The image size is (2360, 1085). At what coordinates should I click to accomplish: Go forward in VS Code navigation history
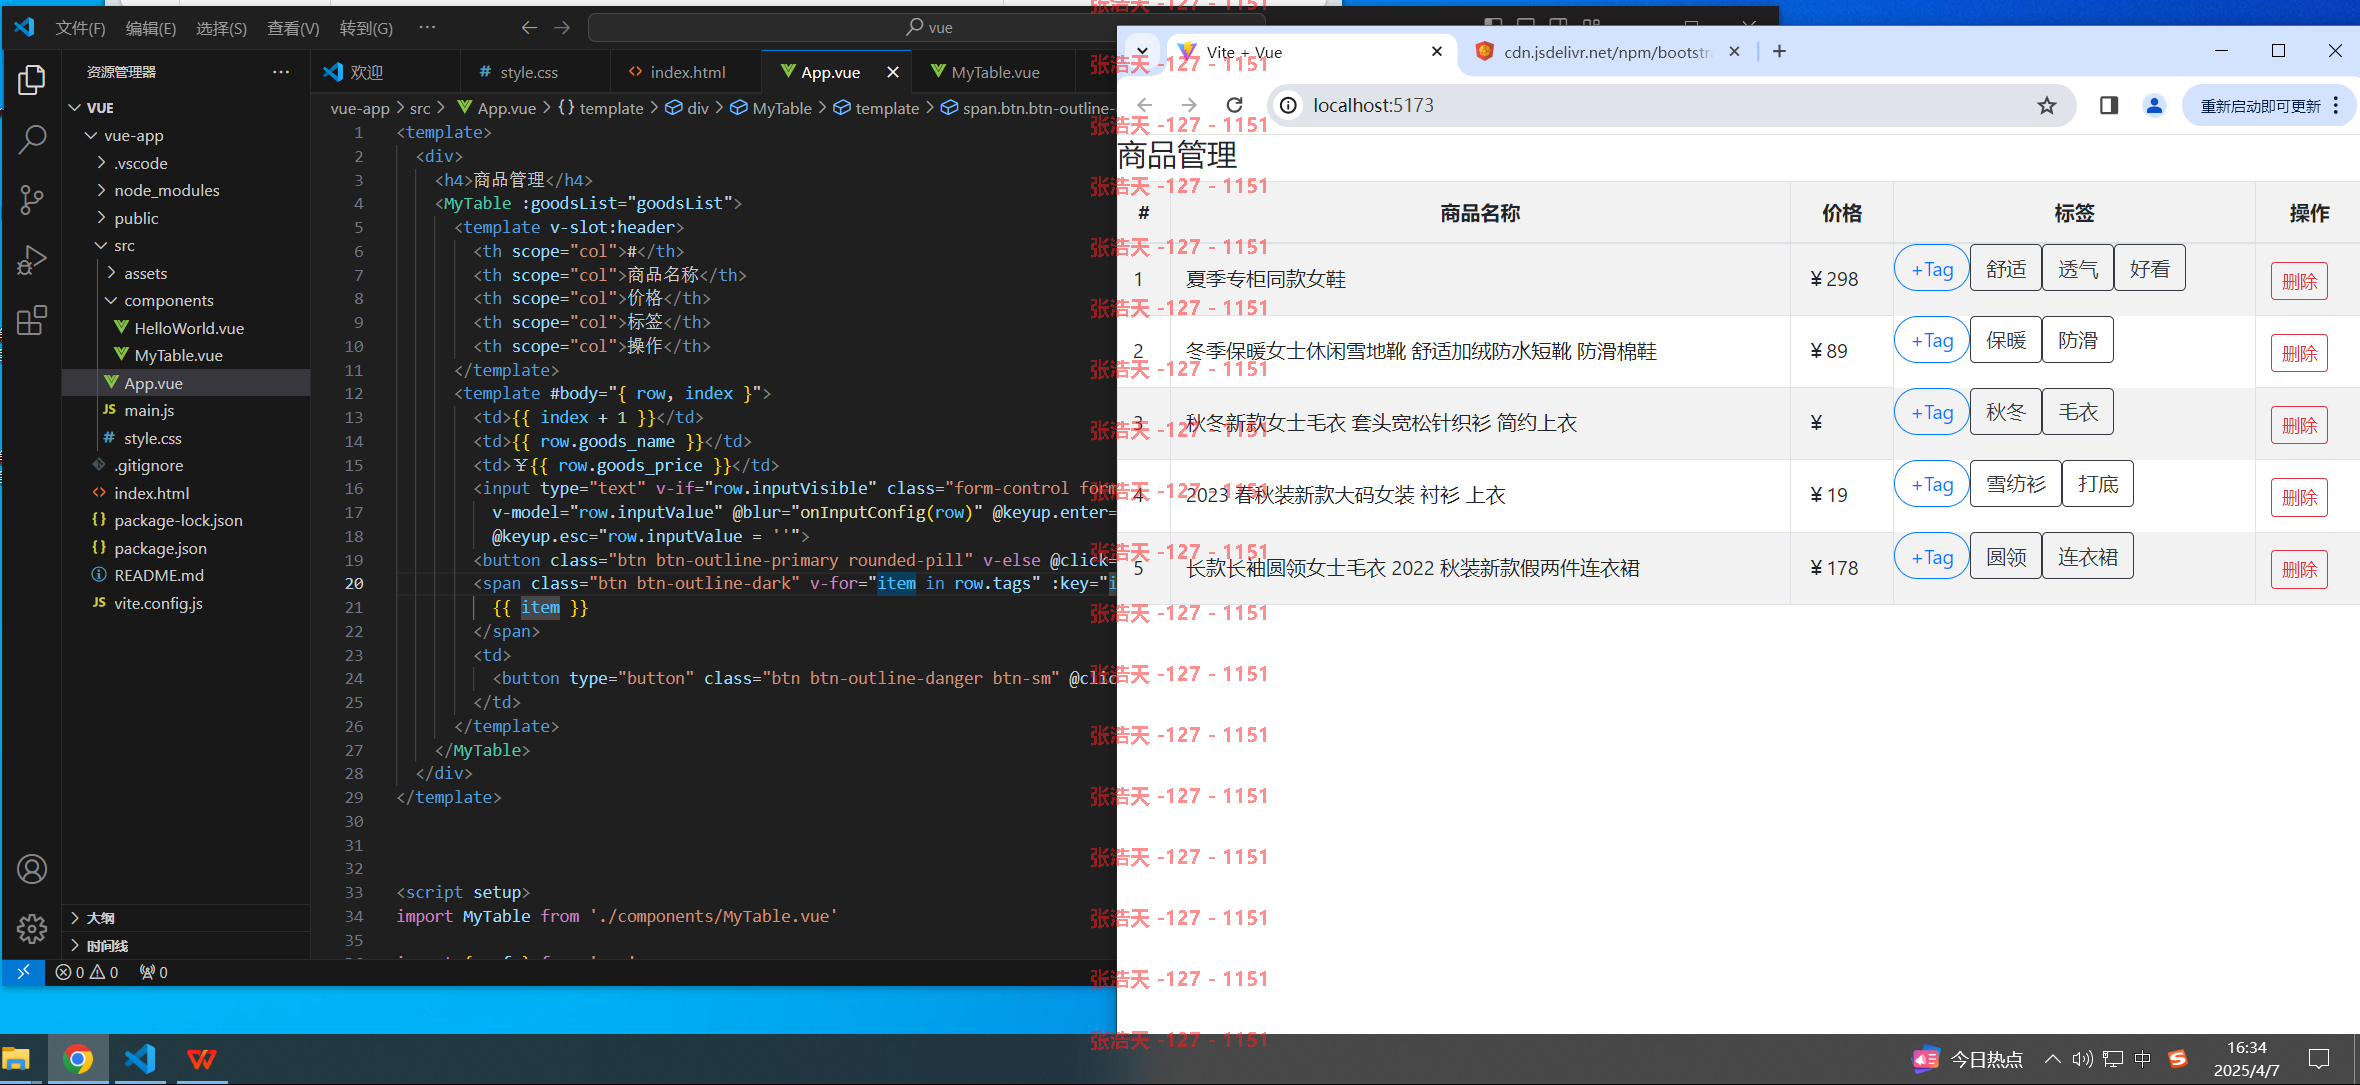[563, 28]
